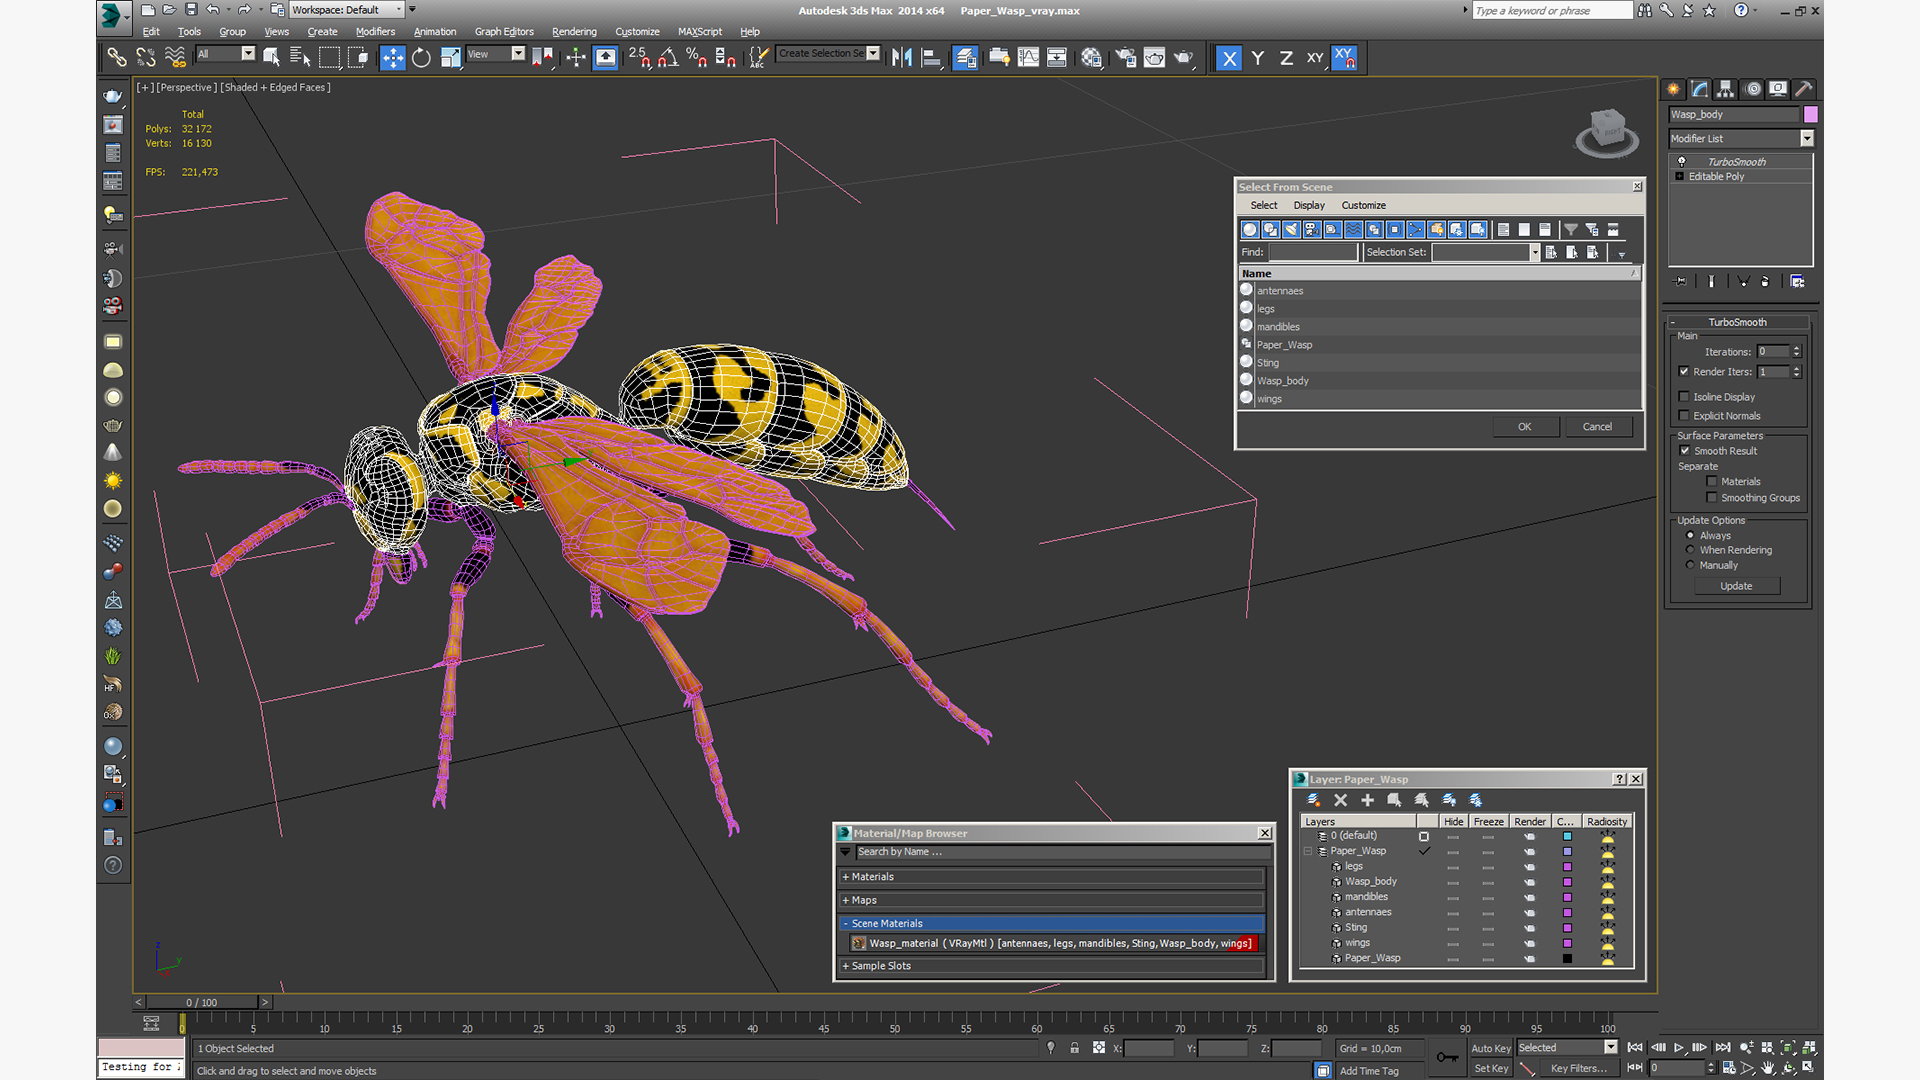This screenshot has width=1920, height=1080.
Task: Open Display menu in Select From Scene
Action: (x=1309, y=205)
